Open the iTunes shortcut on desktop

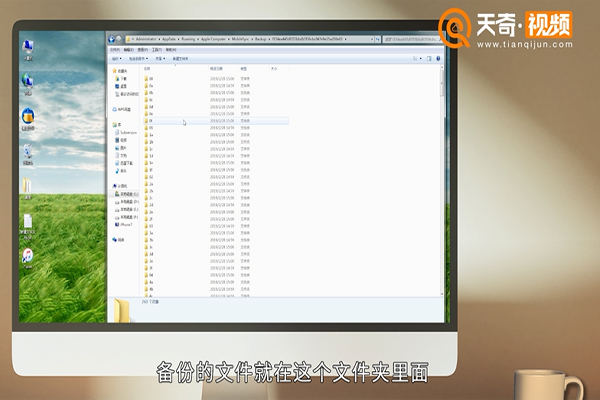(x=28, y=256)
